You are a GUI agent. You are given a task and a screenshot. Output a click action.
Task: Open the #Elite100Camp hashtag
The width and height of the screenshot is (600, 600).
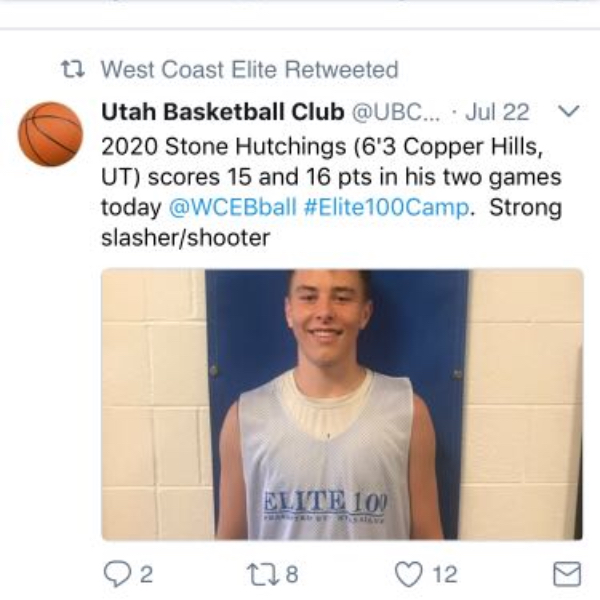386,208
